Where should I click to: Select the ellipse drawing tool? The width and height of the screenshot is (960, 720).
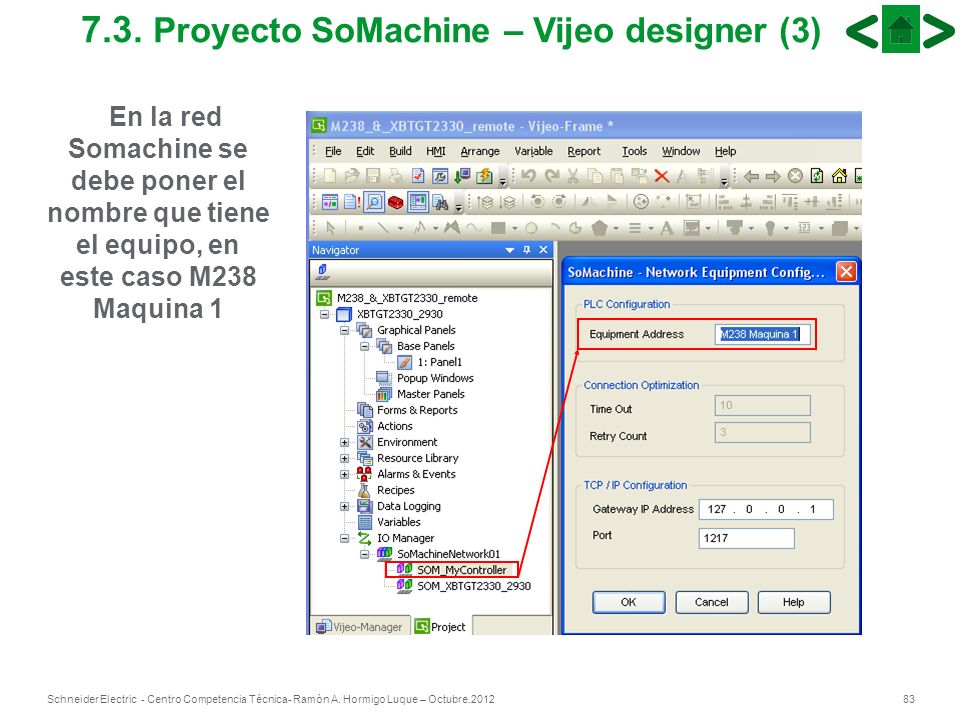531,228
